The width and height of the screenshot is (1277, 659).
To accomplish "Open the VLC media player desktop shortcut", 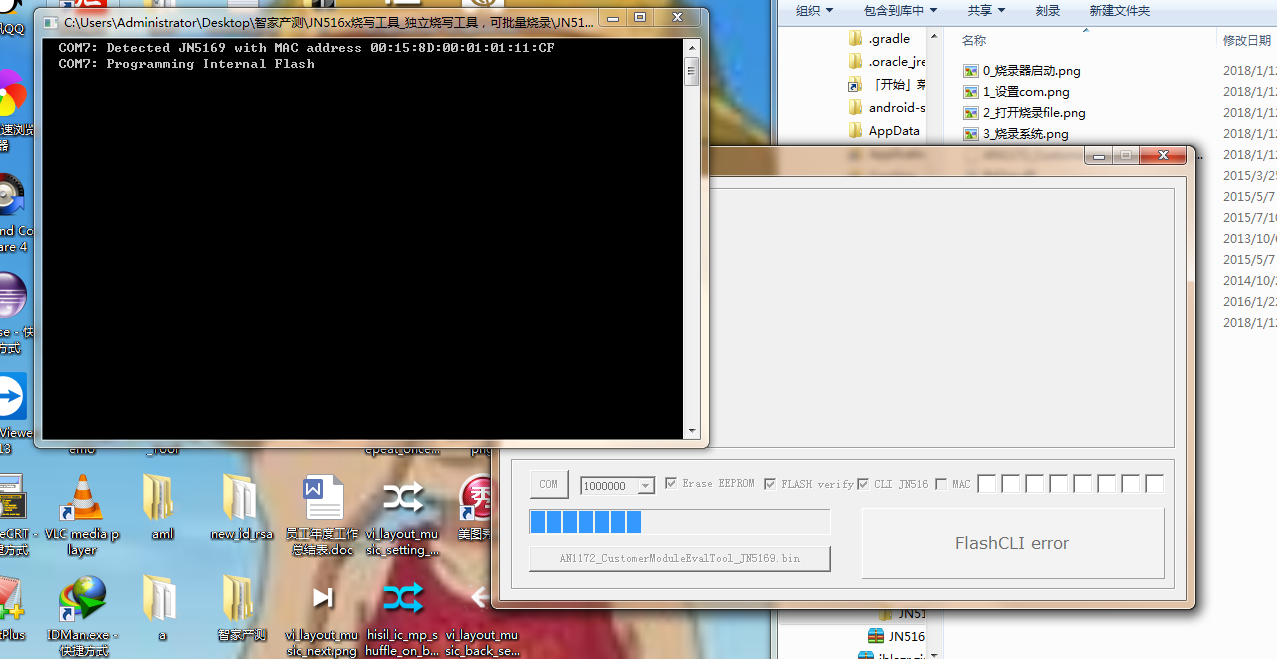I will pos(82,500).
